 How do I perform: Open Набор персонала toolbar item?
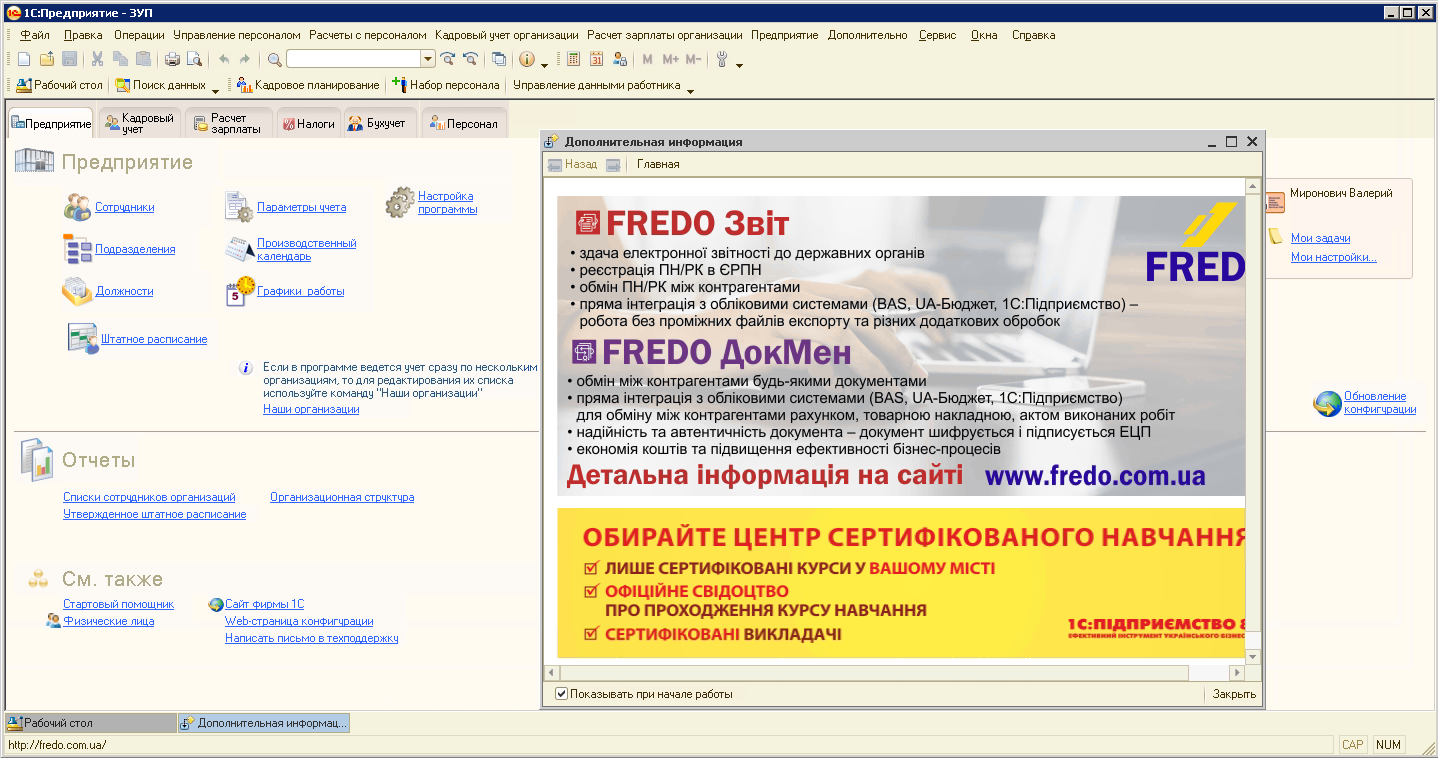[x=446, y=85]
